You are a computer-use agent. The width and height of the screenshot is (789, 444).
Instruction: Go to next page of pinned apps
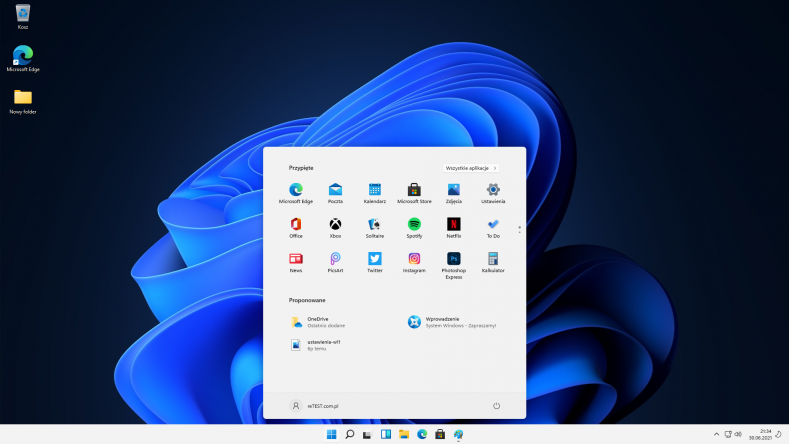coord(519,230)
